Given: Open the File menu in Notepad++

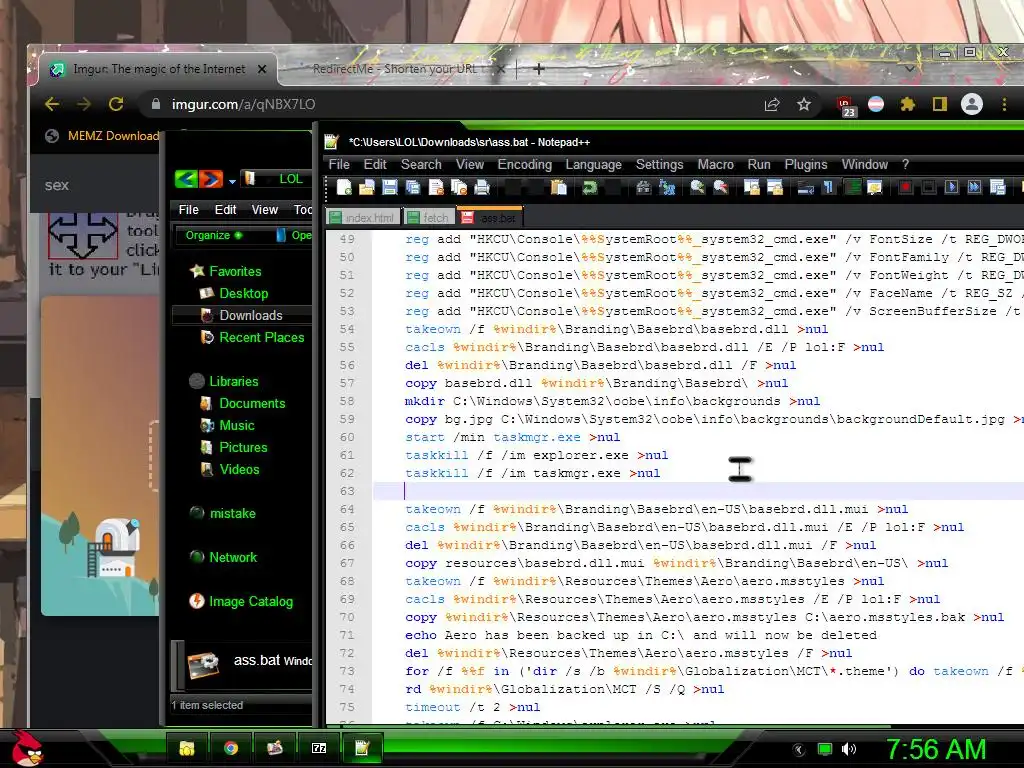Looking at the screenshot, I should [339, 165].
